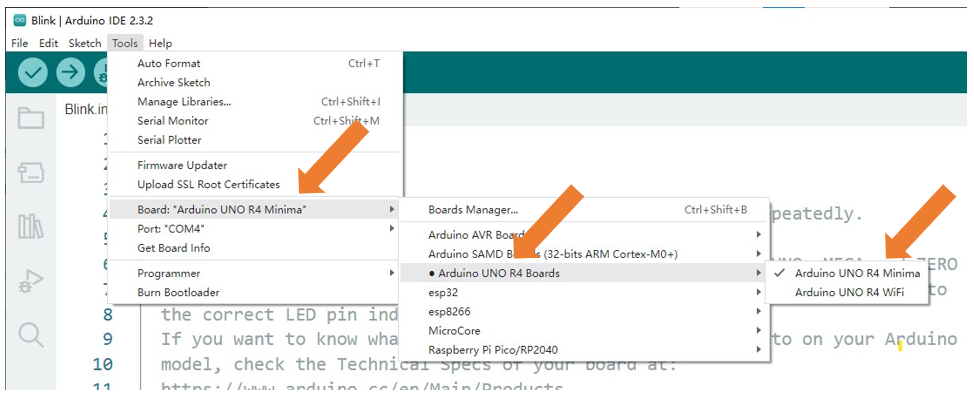Expand Arduino SAMD Boards submenu
974x398 pixels.
pyautogui.click(x=584, y=254)
